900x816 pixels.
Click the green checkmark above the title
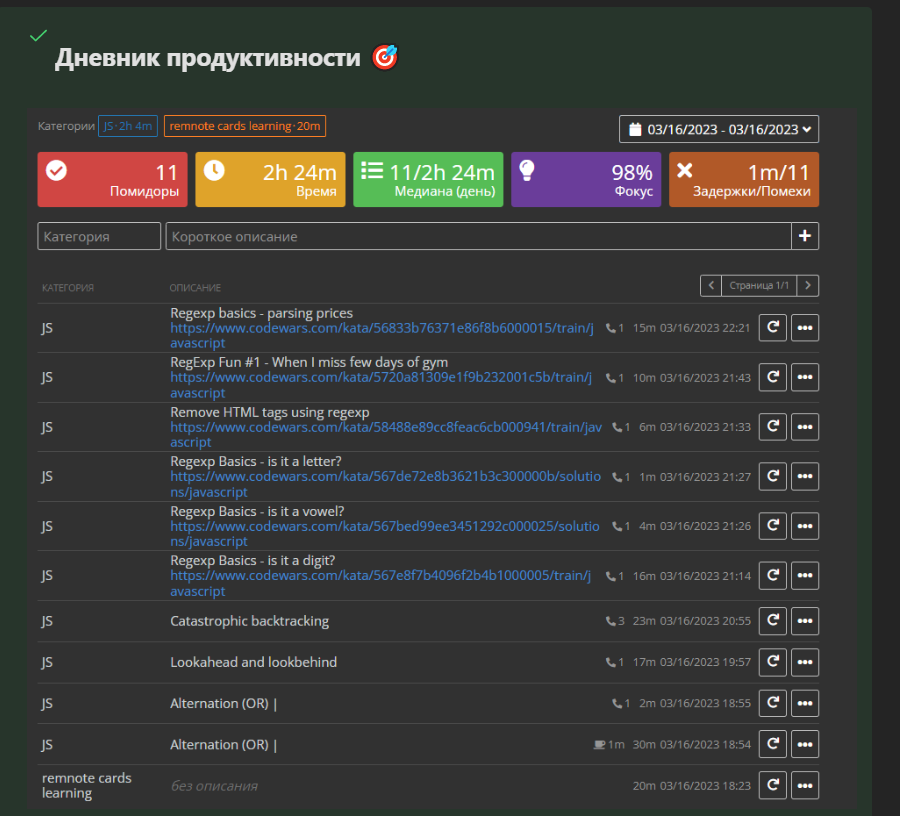tap(38, 36)
